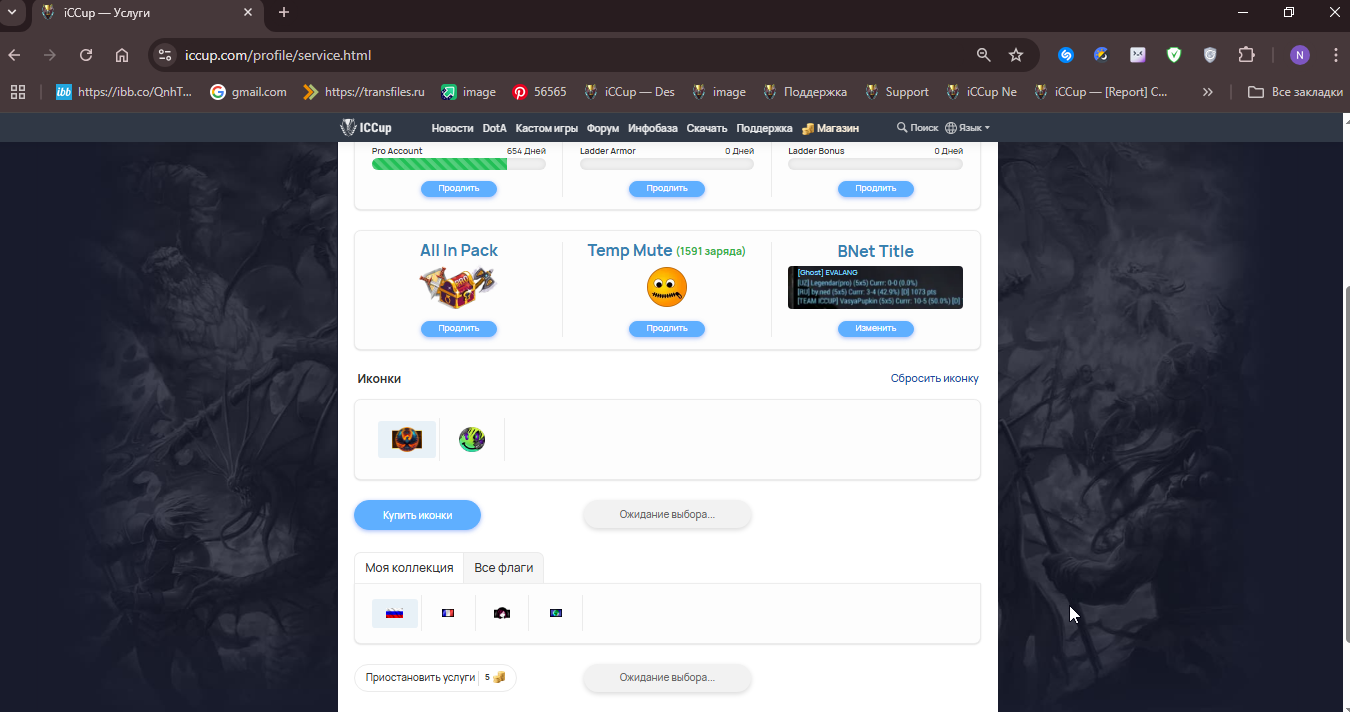Extend the All In Pack
1350x712 pixels.
coord(458,328)
